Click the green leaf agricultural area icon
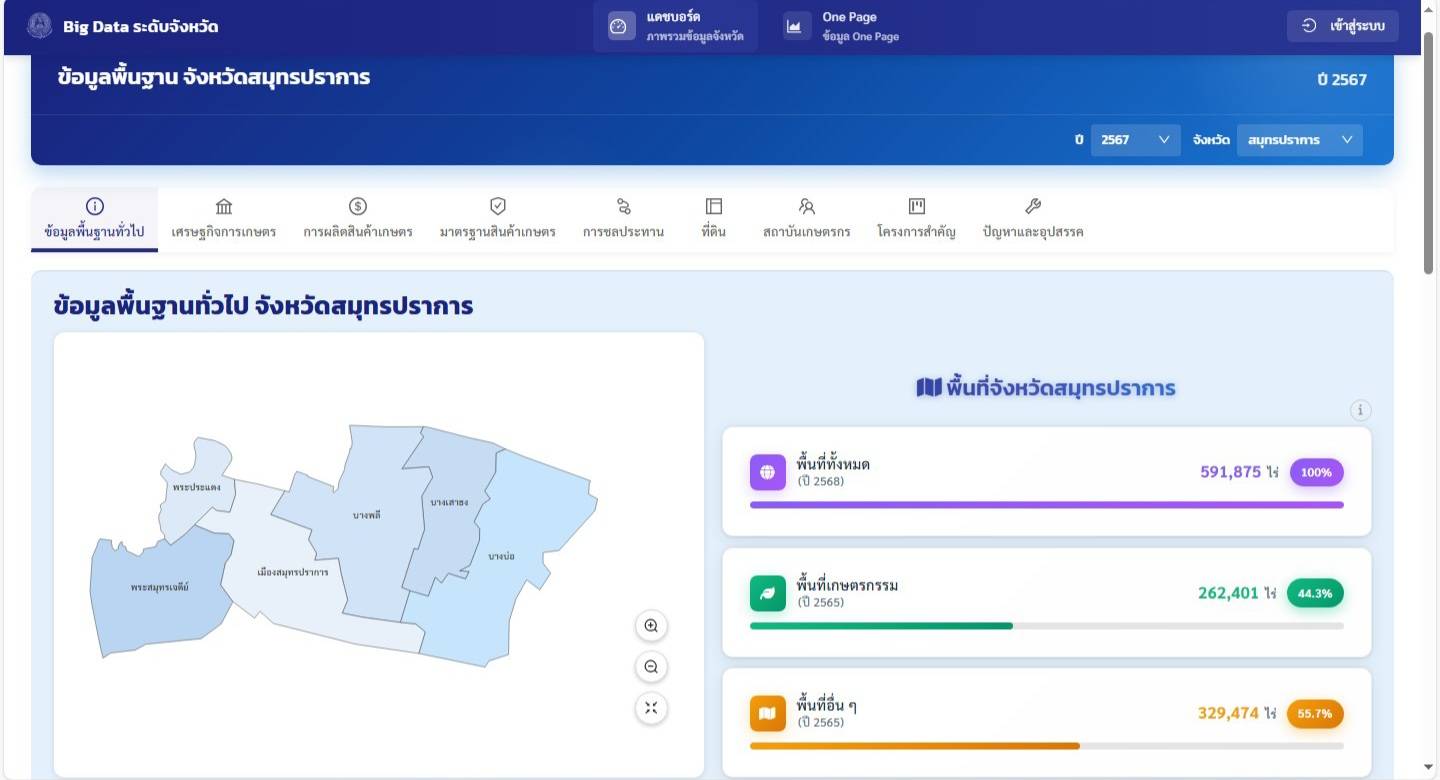 click(x=767, y=593)
